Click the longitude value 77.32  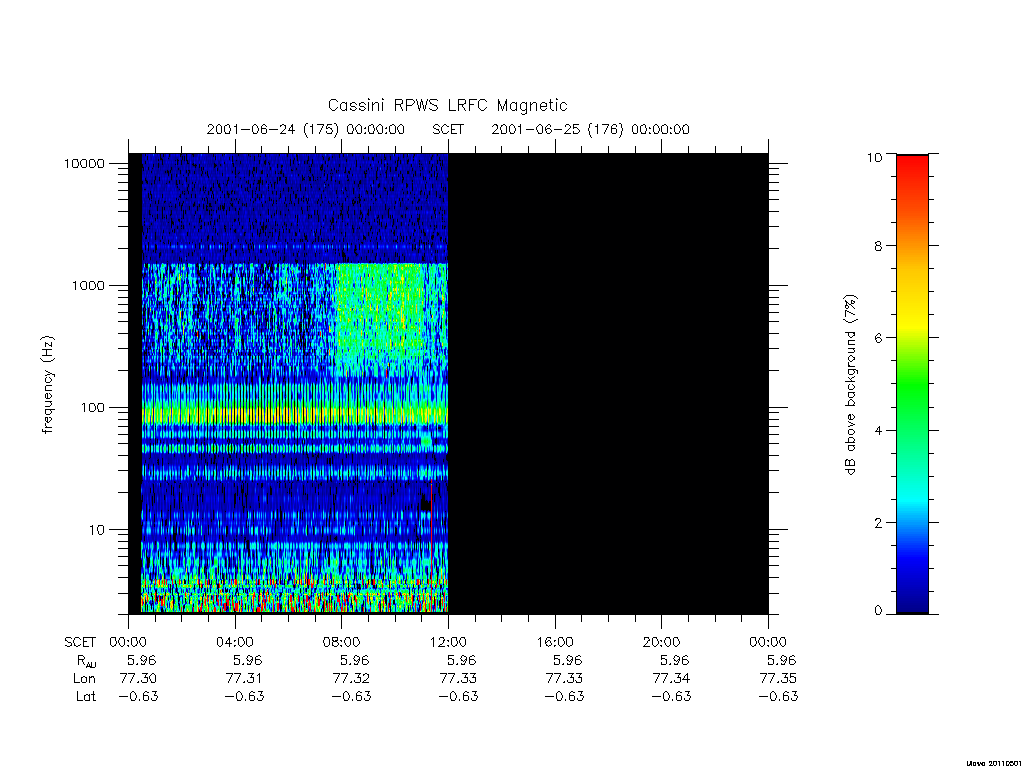click(351, 679)
